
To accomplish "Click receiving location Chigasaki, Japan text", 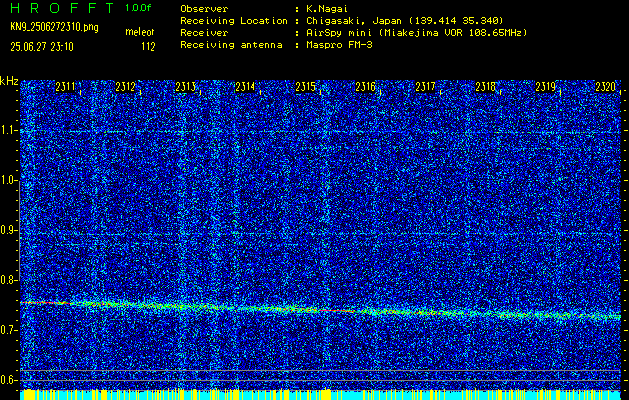I will coord(405,20).
